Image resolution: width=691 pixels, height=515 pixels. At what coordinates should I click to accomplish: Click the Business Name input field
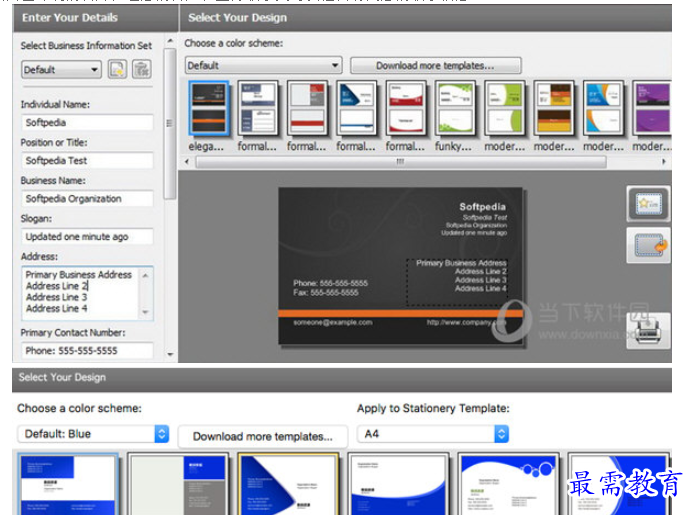[x=87, y=199]
